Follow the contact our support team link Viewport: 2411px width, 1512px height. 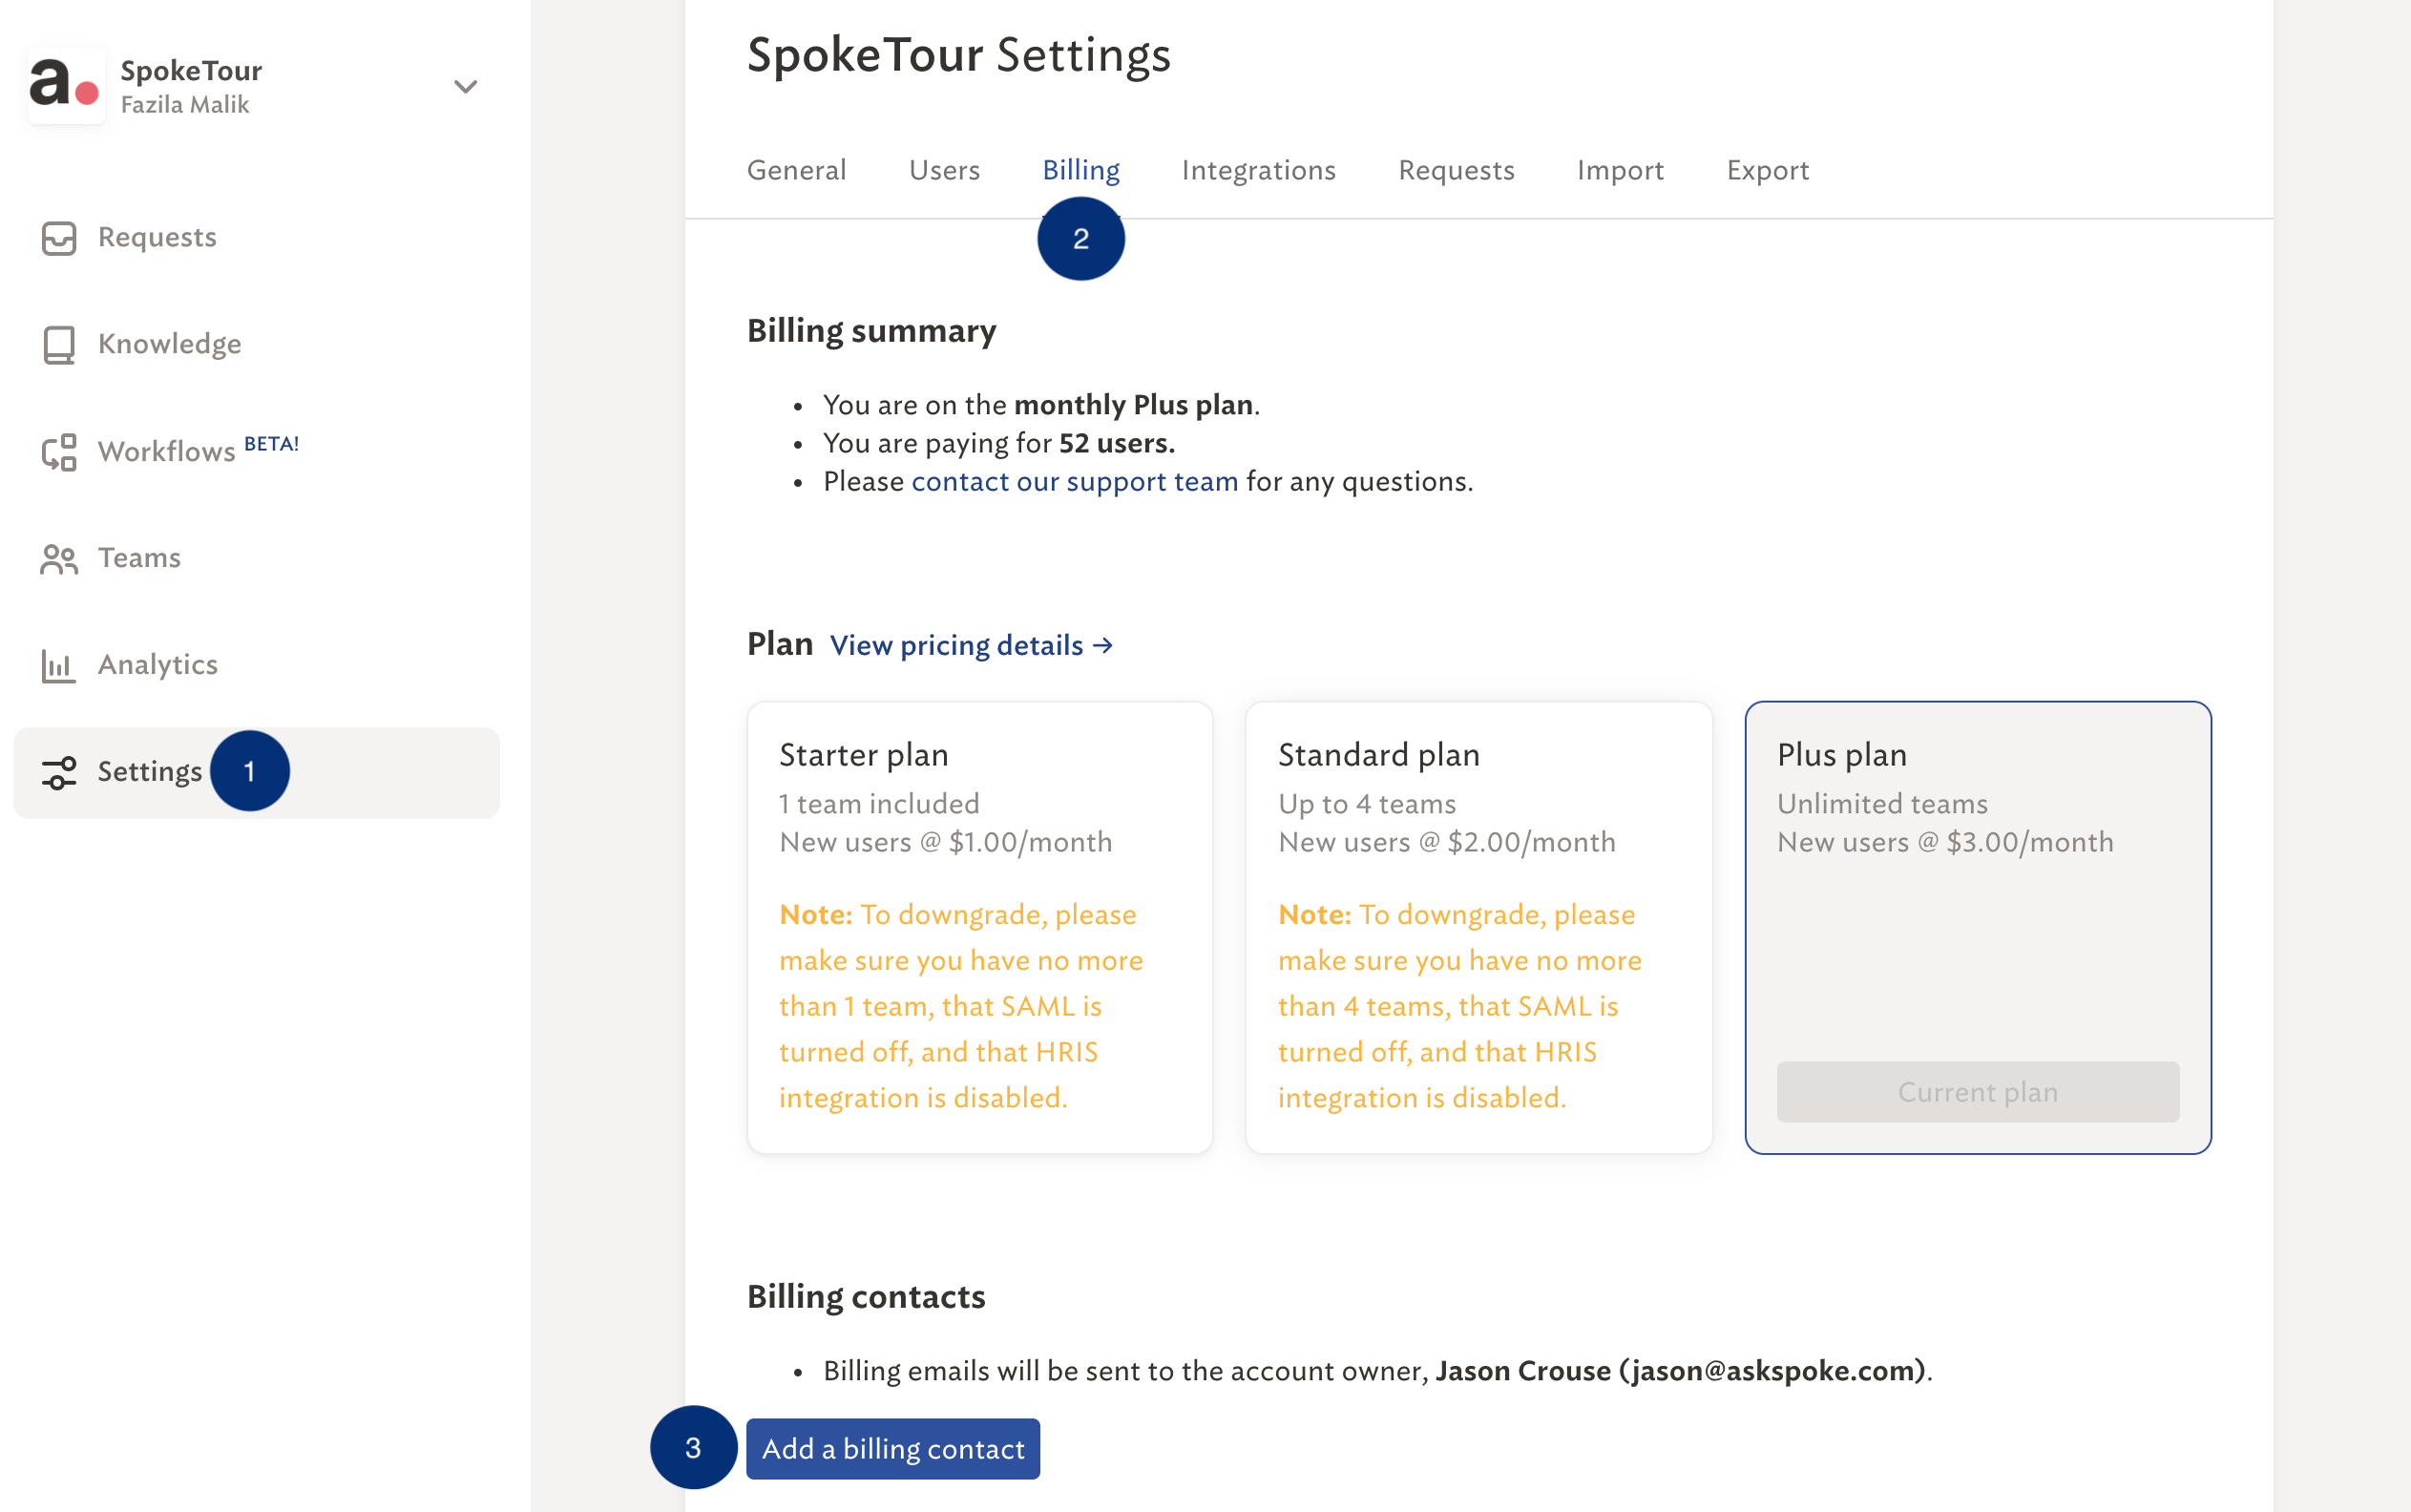coord(1074,481)
